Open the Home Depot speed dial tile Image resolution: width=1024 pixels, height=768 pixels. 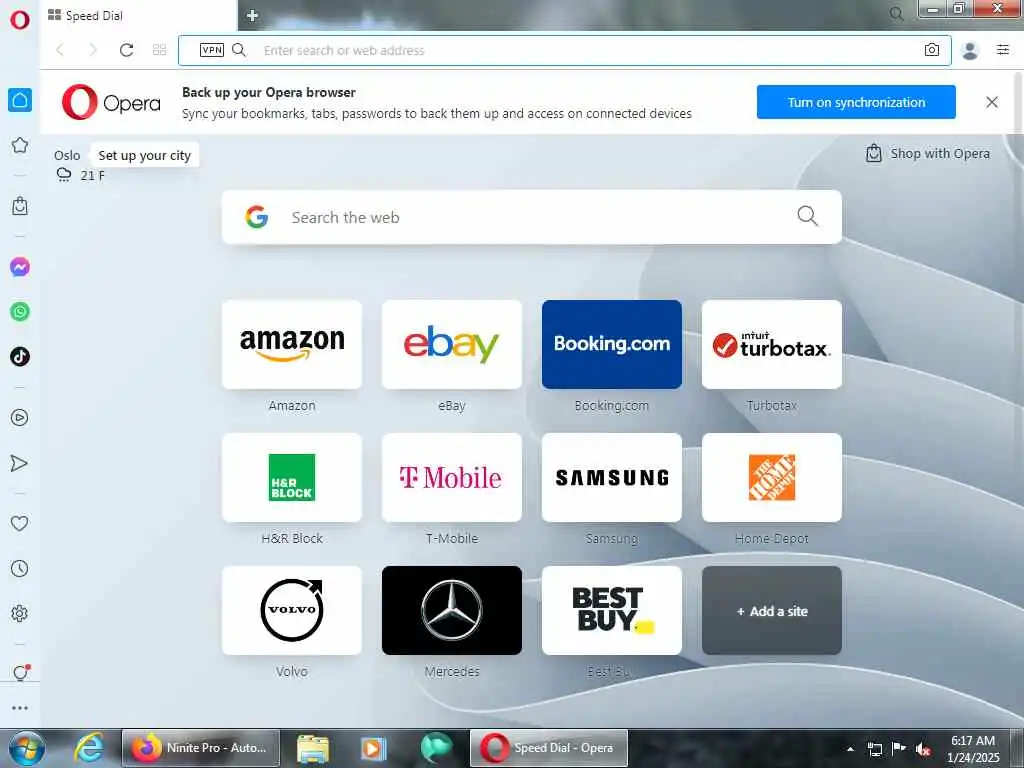click(x=772, y=477)
